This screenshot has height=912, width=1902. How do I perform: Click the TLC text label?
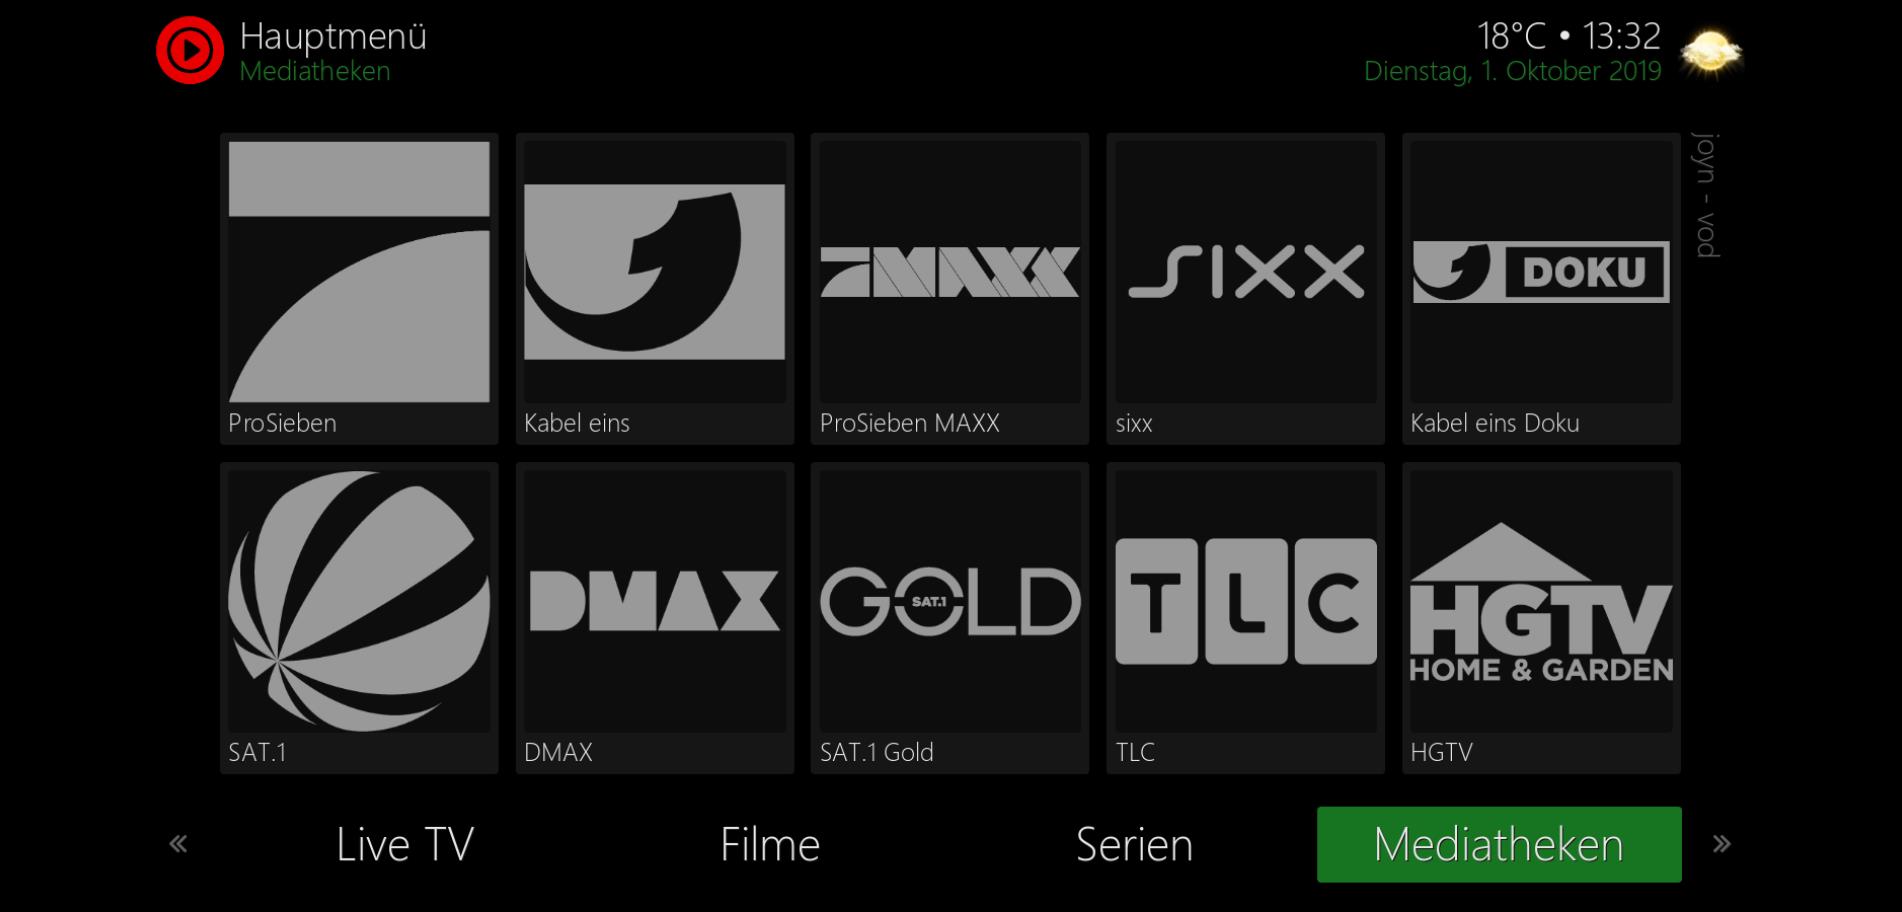pyautogui.click(x=1135, y=752)
